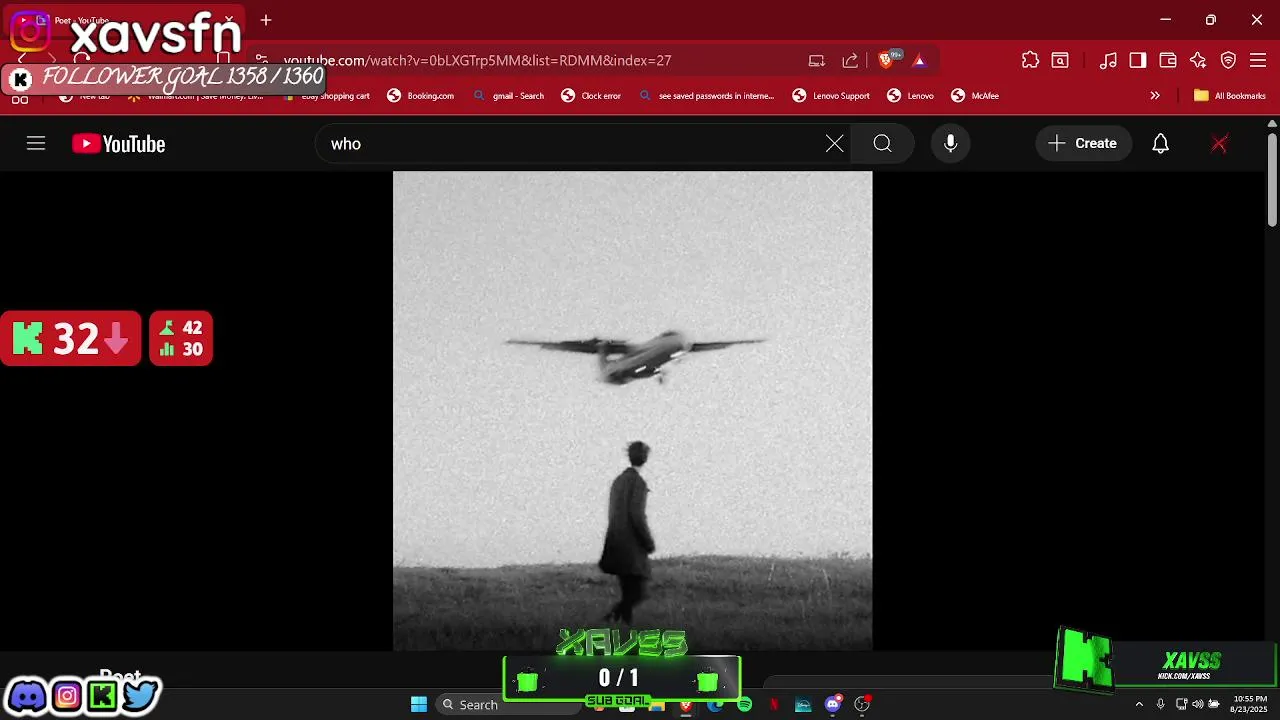Viewport: 1280px width, 720px height.
Task: Open the browser main hamburger menu
Action: (1259, 60)
